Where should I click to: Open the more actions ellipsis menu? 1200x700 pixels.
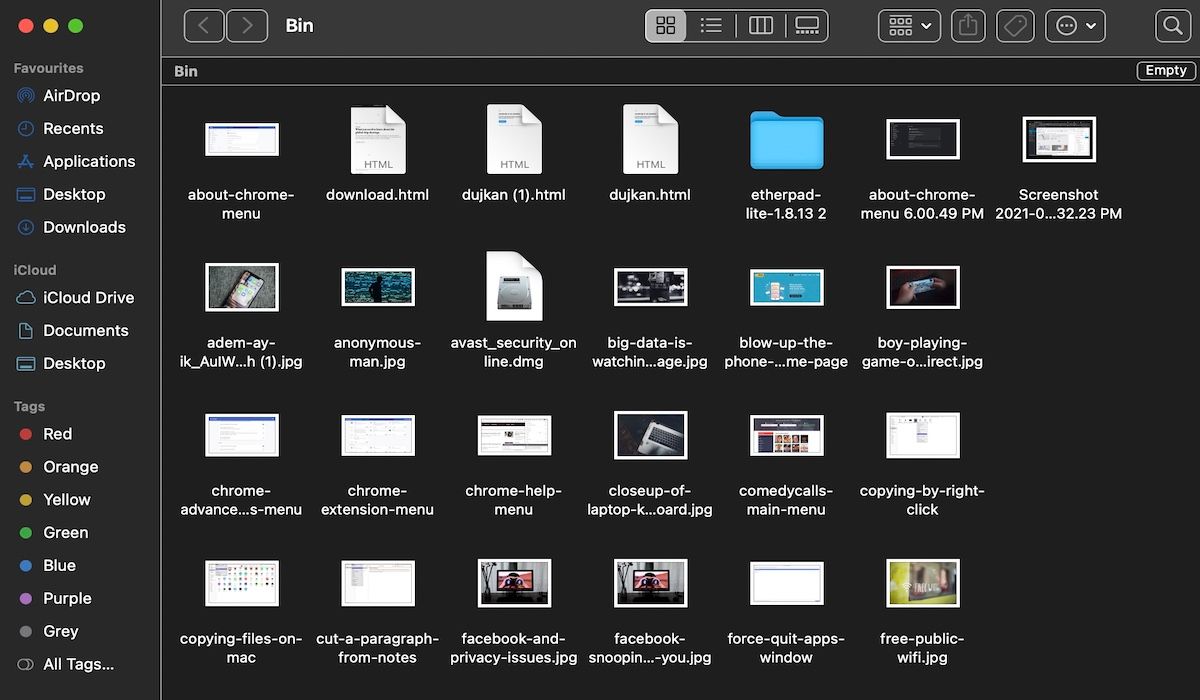[x=1075, y=25]
